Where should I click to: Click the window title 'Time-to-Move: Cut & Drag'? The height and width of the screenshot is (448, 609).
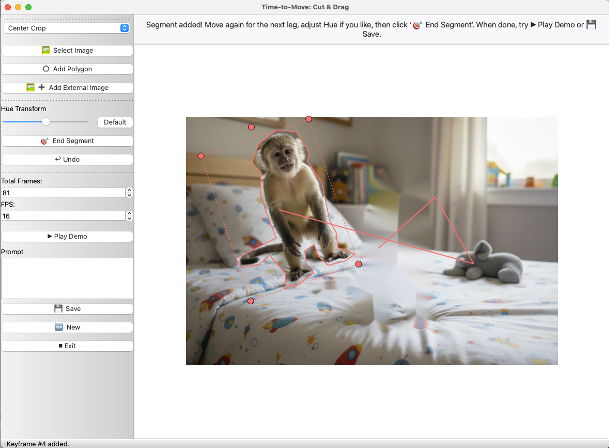[x=305, y=7]
